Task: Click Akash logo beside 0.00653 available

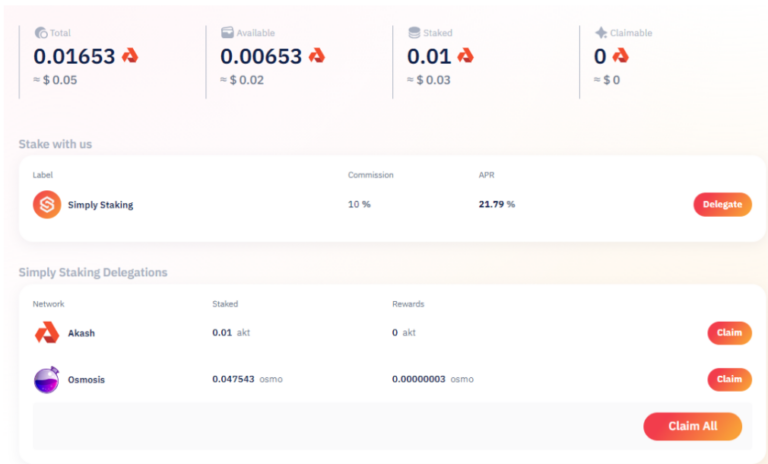Action: click(x=317, y=57)
